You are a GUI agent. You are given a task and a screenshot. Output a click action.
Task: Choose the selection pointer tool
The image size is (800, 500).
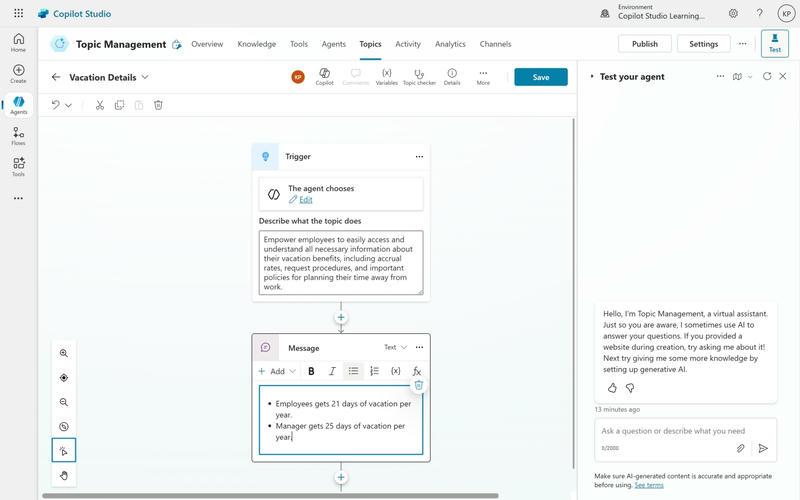[x=64, y=450]
